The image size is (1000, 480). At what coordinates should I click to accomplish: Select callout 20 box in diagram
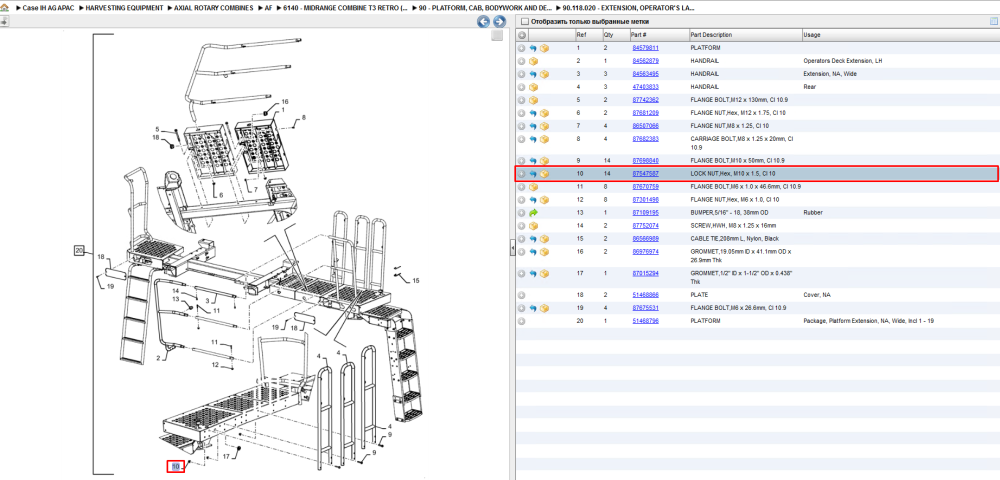point(80,251)
